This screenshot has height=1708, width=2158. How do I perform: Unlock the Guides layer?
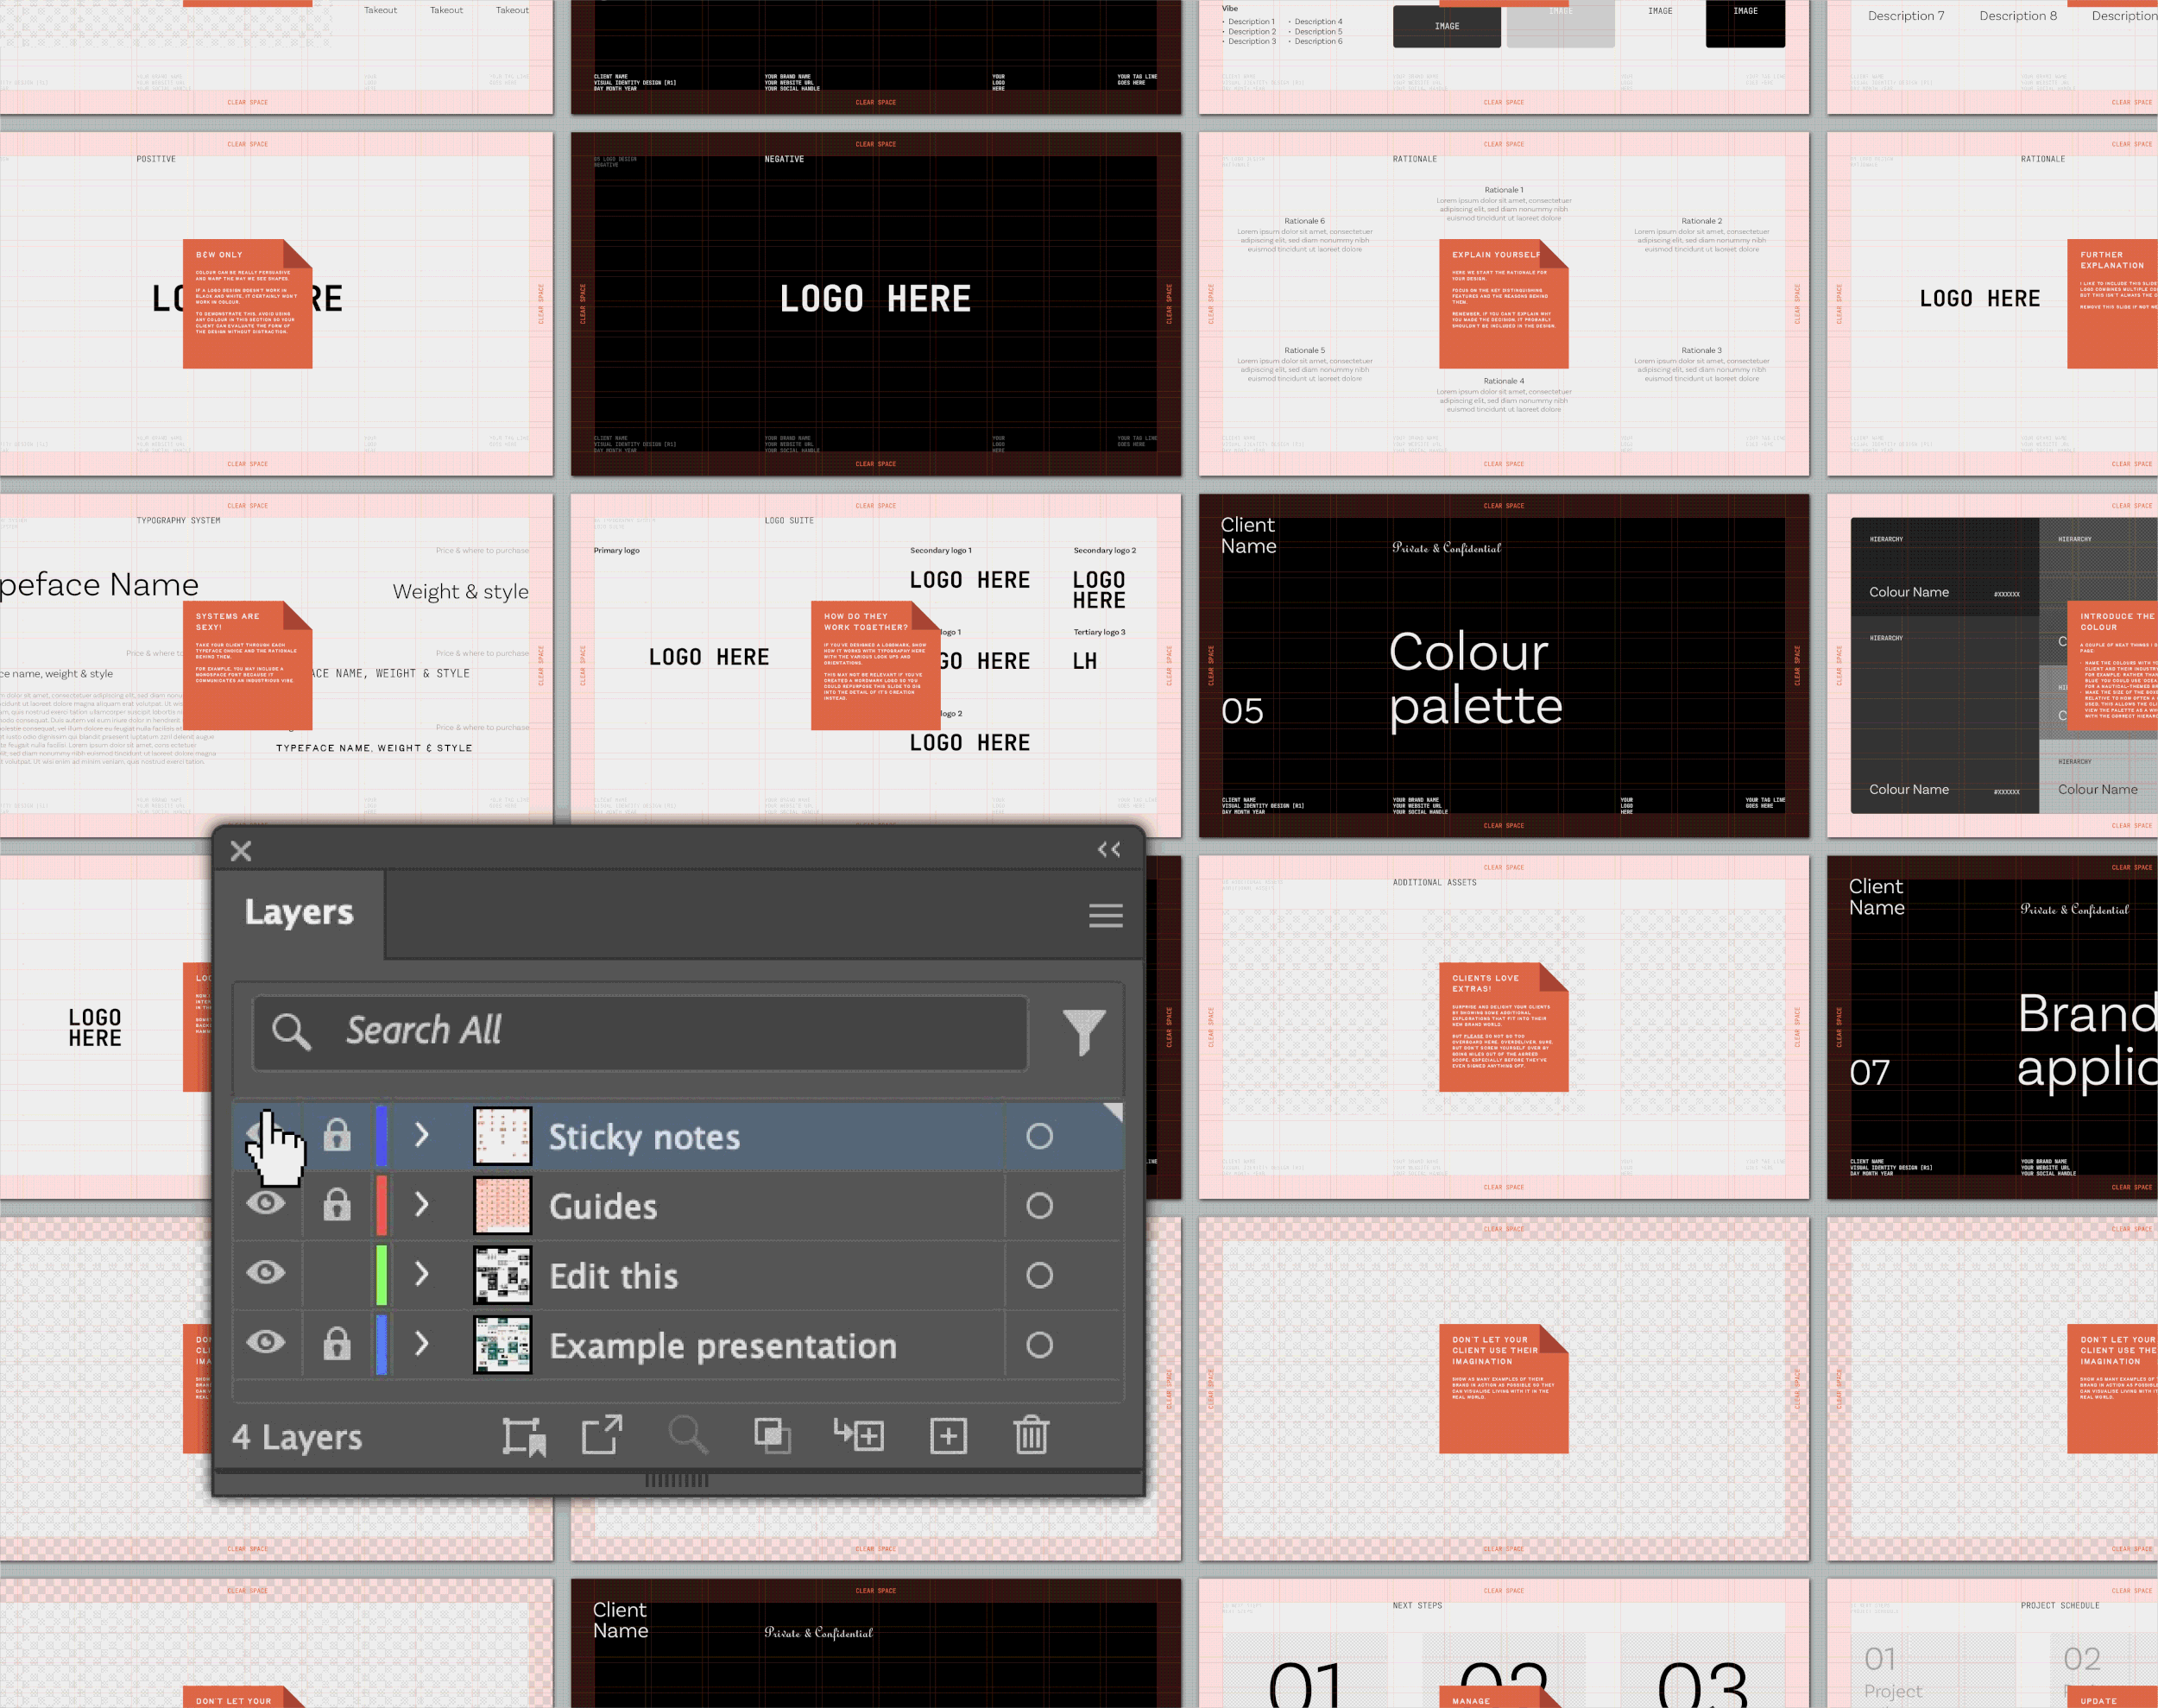coord(337,1206)
